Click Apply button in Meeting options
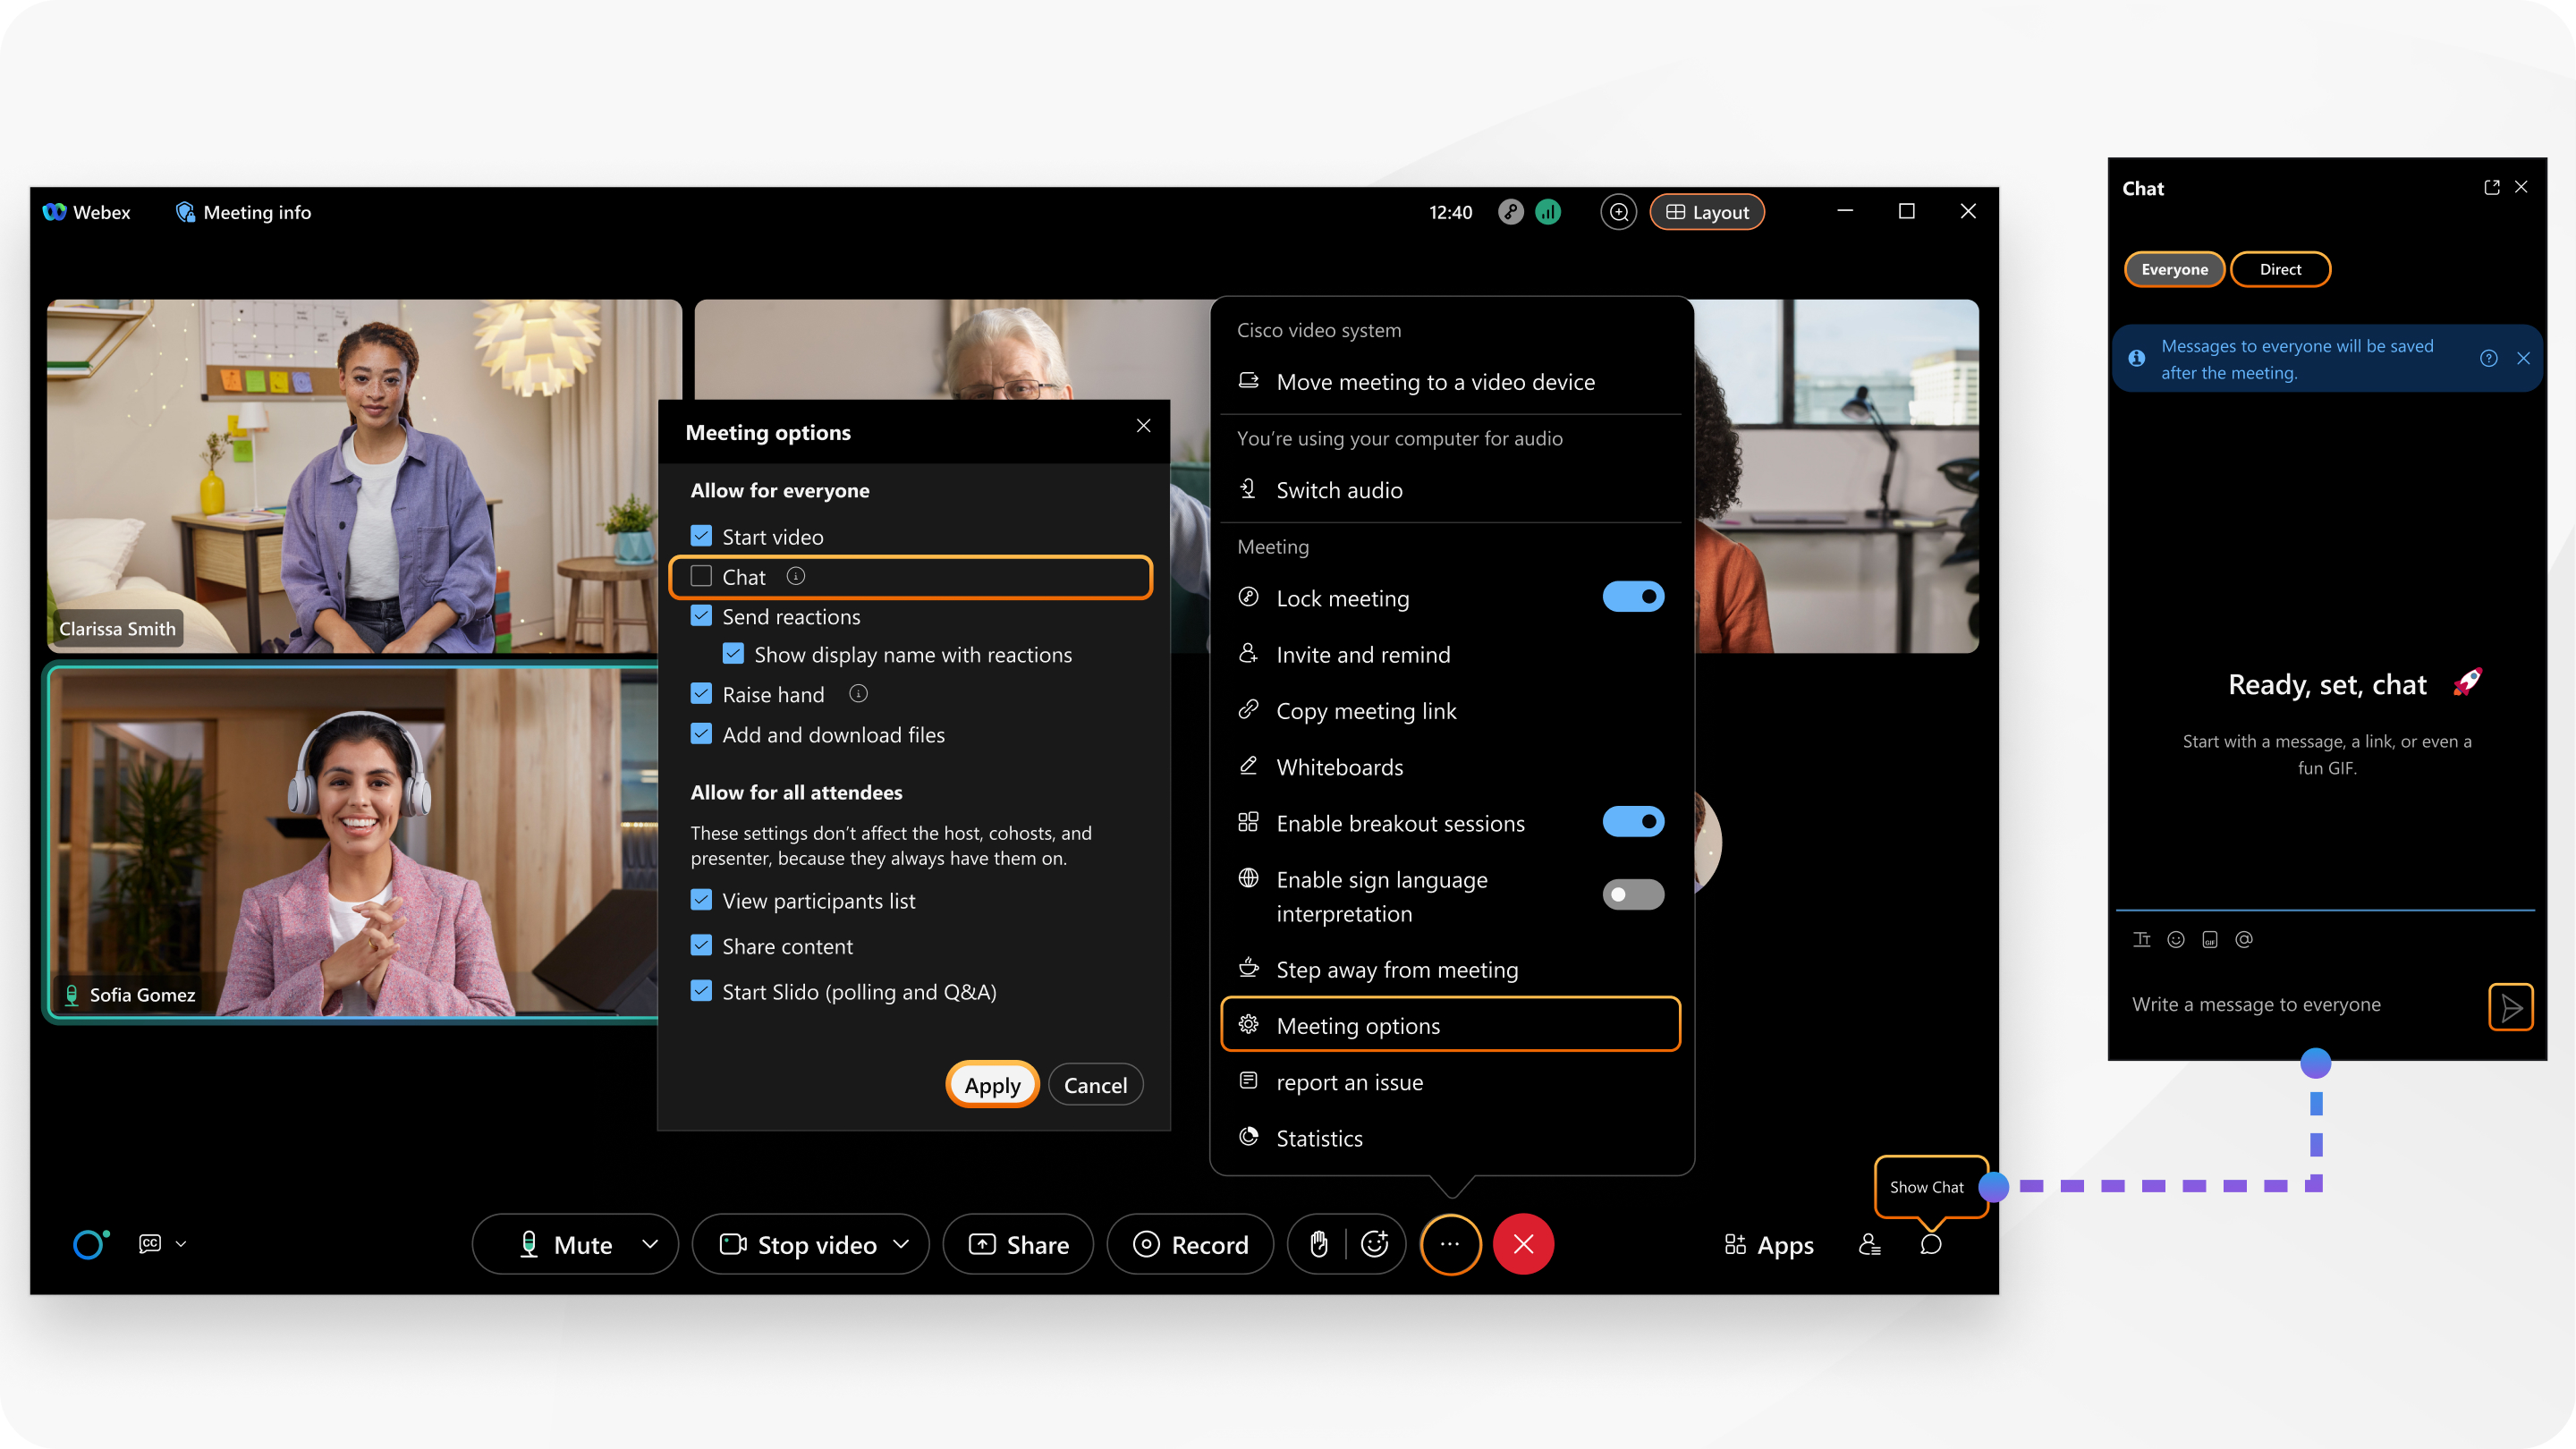 [991, 1085]
